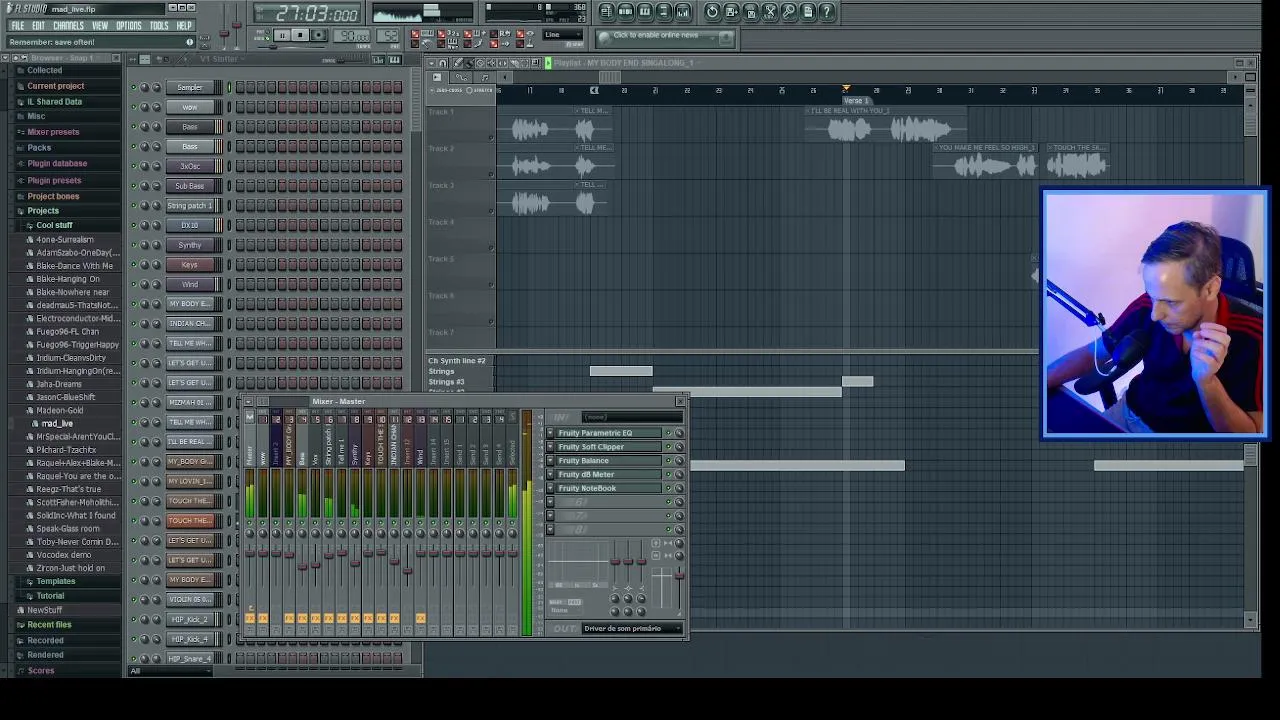Open mixer output device dropdown
Screen dimensions: 1280x720
632,628
